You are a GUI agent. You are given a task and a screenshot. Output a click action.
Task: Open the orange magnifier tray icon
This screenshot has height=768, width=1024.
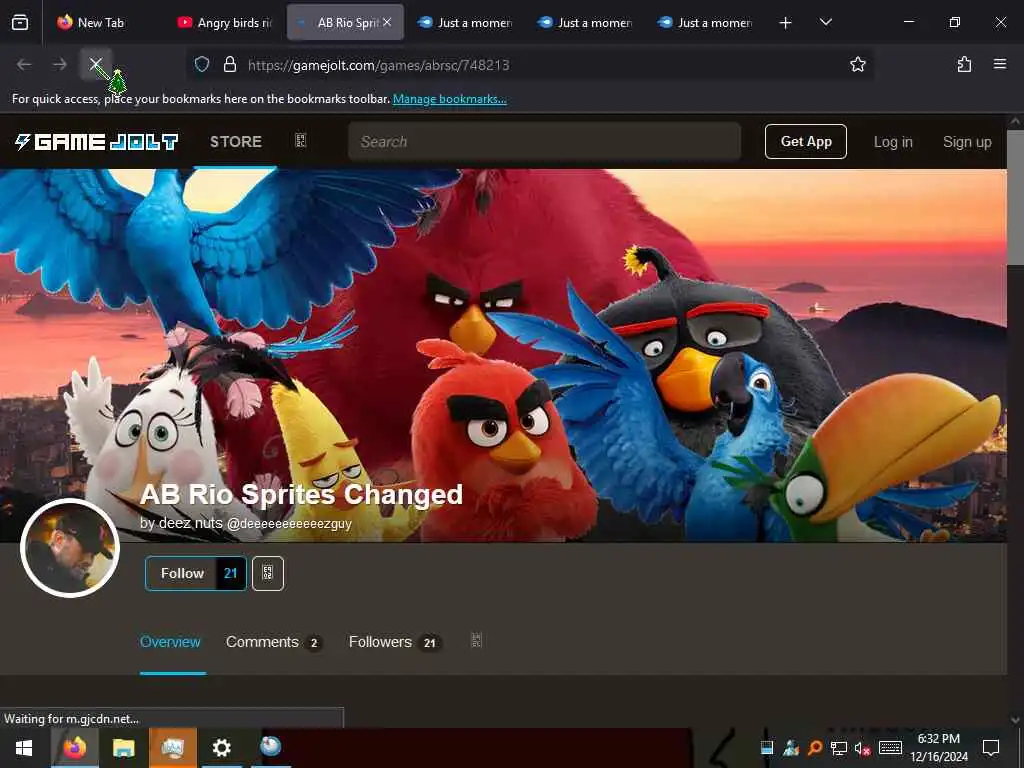pyautogui.click(x=815, y=748)
